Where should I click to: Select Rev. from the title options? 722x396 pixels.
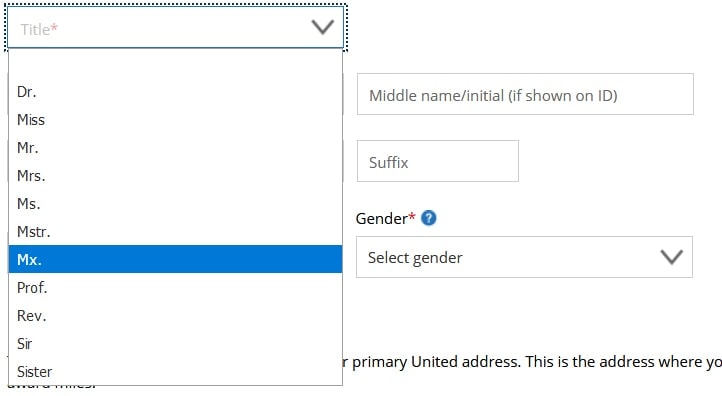tap(175, 316)
